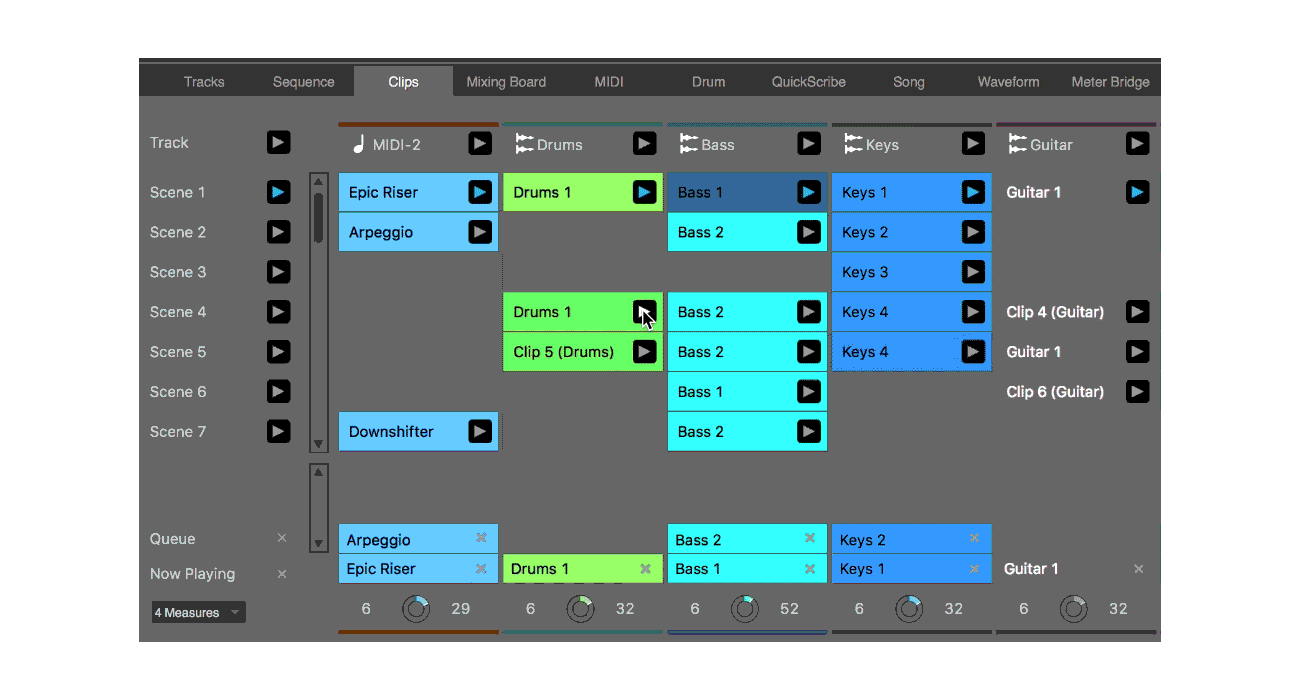The height and width of the screenshot is (700, 1300).
Task: Play the Bass 1 clip in Scene 1
Action: [x=809, y=192]
